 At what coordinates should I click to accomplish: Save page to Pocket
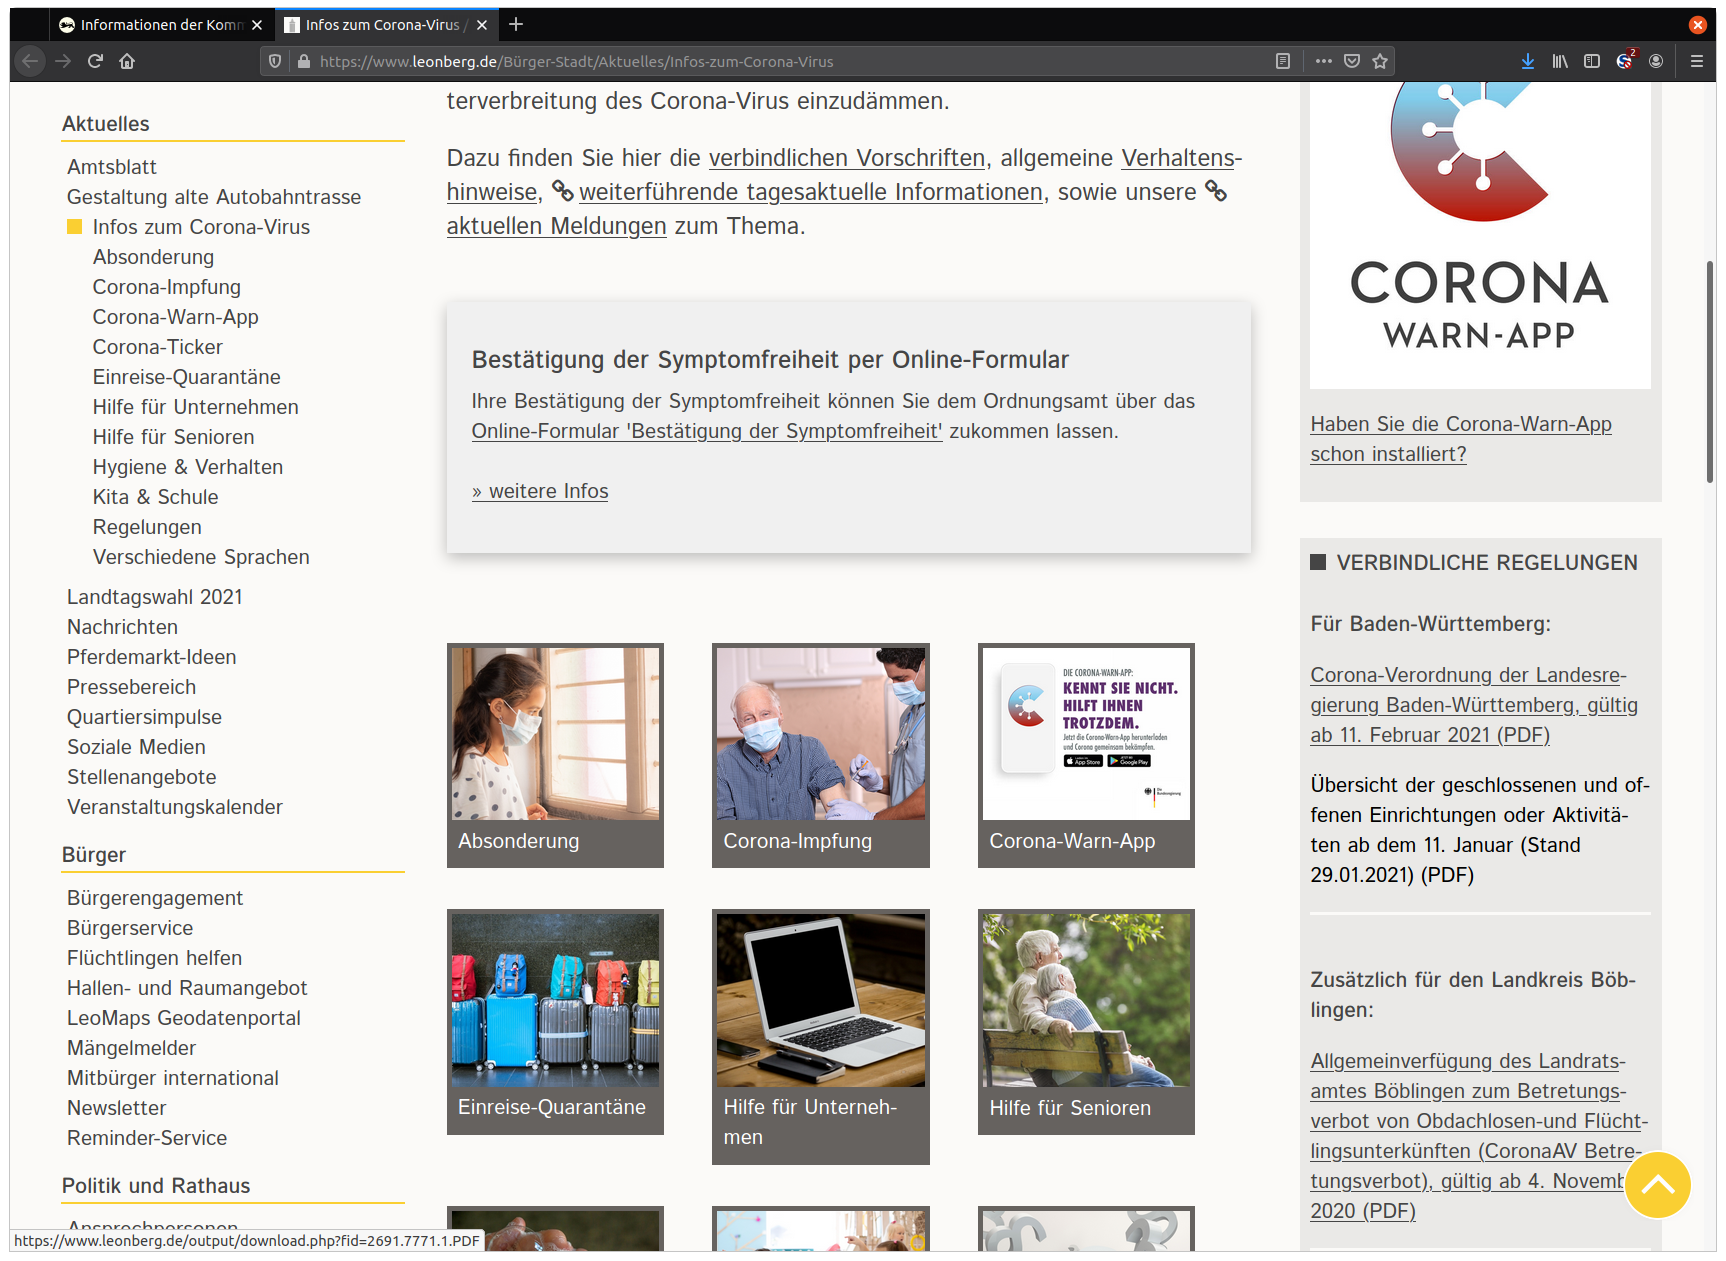tap(1352, 61)
